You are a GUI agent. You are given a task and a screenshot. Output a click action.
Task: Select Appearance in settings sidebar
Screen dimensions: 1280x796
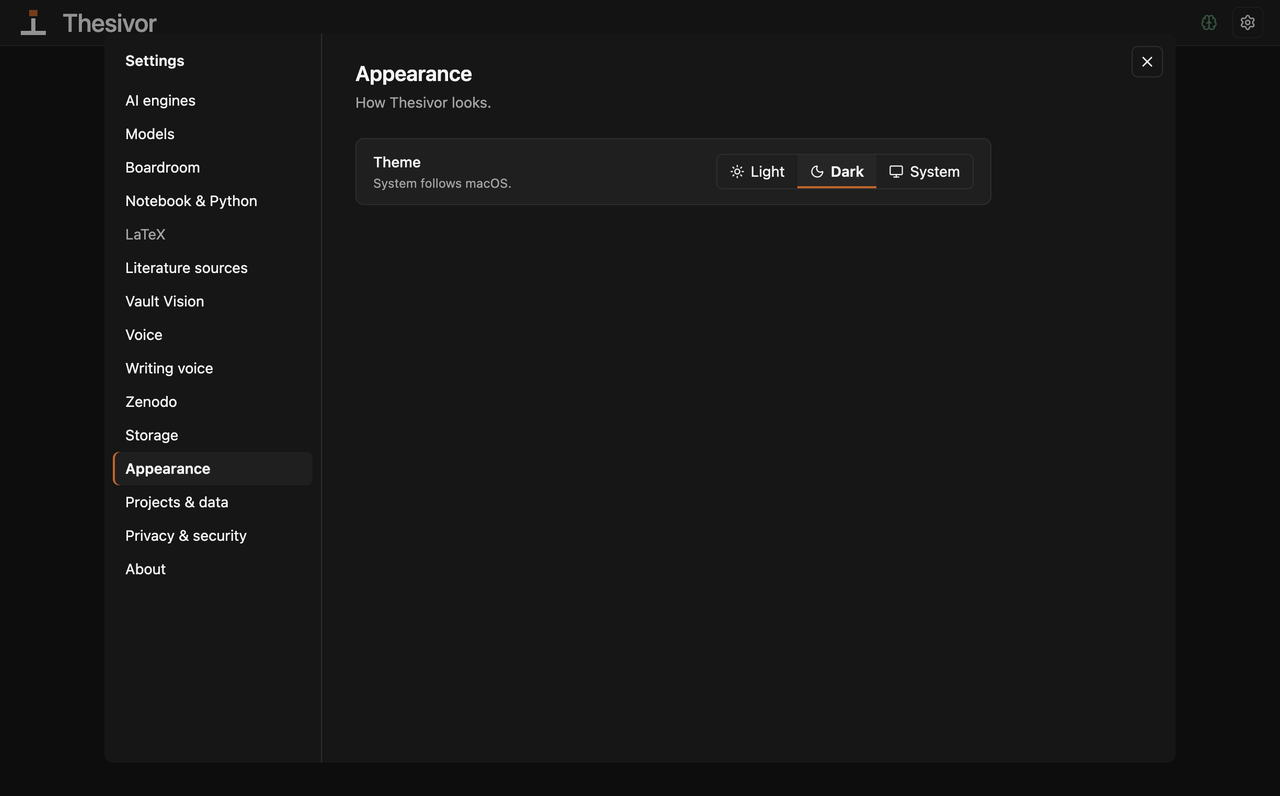(212, 469)
